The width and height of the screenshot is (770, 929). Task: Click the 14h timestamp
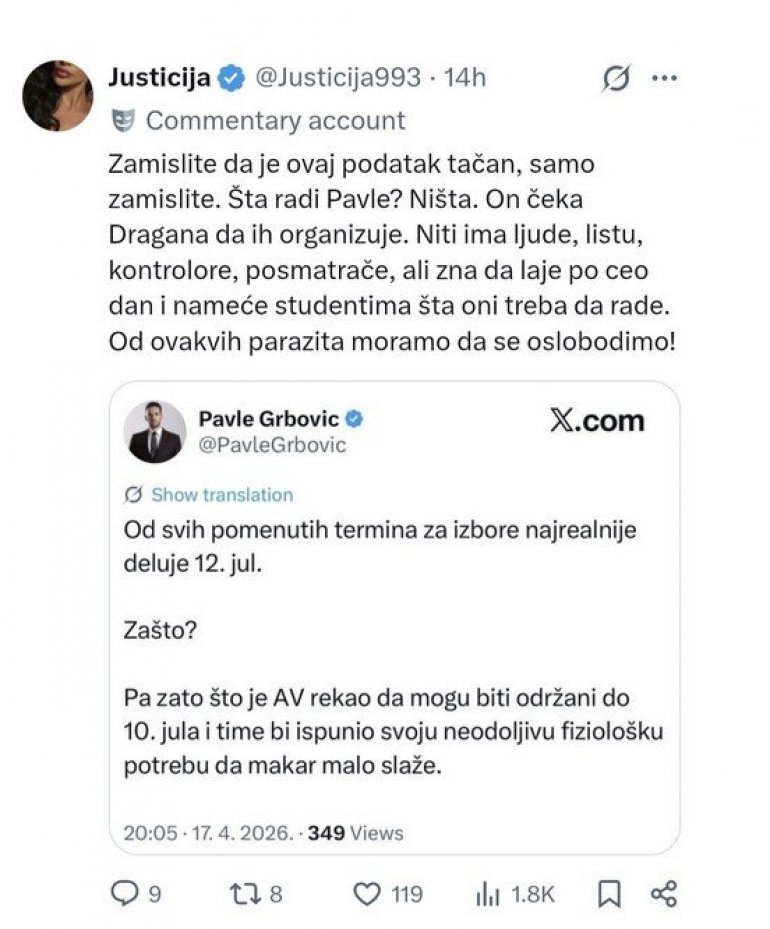[465, 78]
